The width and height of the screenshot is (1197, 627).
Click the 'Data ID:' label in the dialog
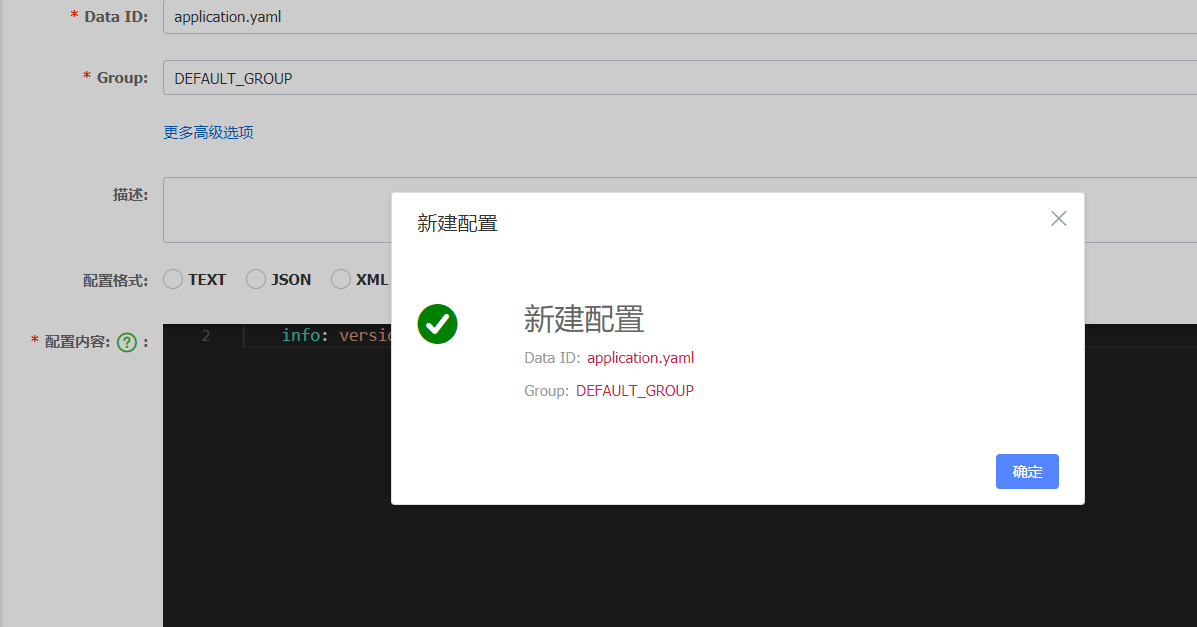click(x=552, y=357)
